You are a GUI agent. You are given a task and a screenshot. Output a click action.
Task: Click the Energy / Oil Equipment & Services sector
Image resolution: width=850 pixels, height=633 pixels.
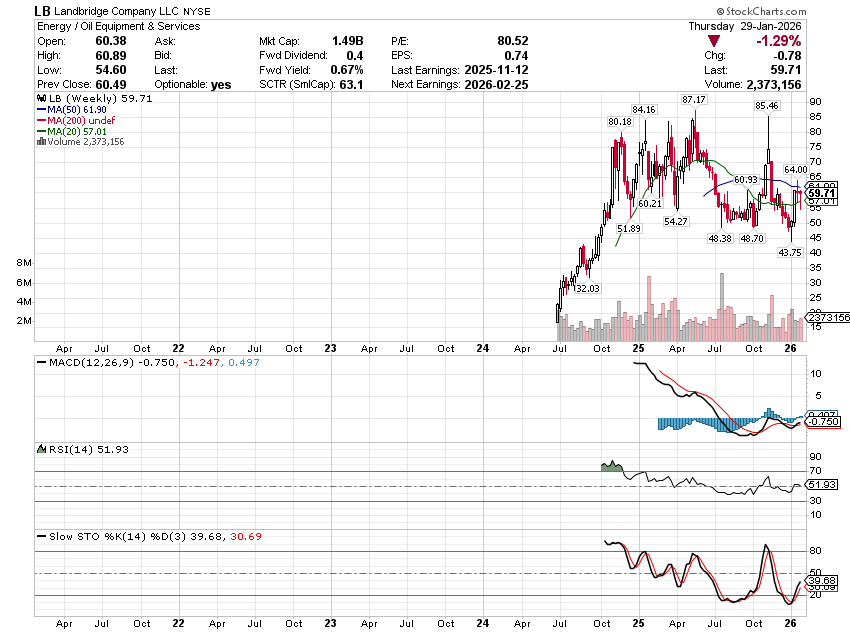point(117,26)
